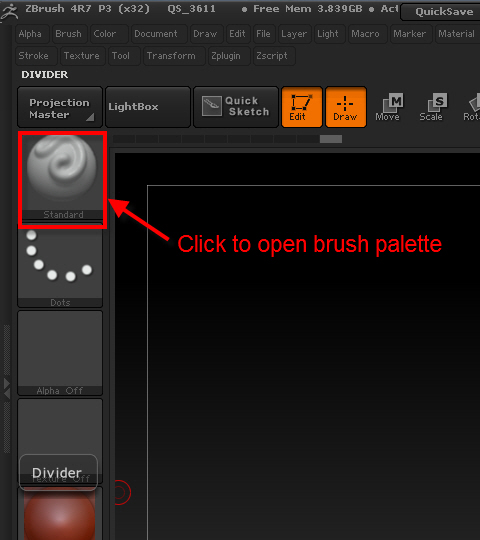Start Quick Sketch mode

(x=236, y=107)
